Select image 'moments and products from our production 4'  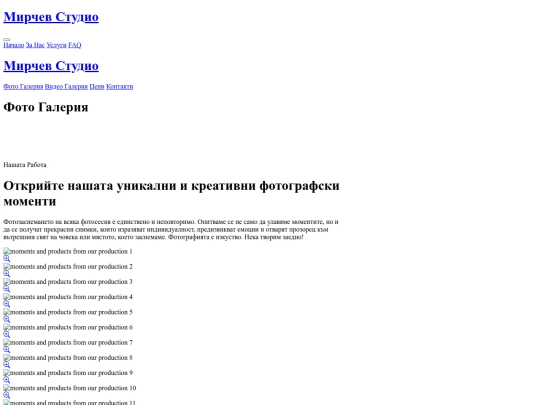pos(68,297)
